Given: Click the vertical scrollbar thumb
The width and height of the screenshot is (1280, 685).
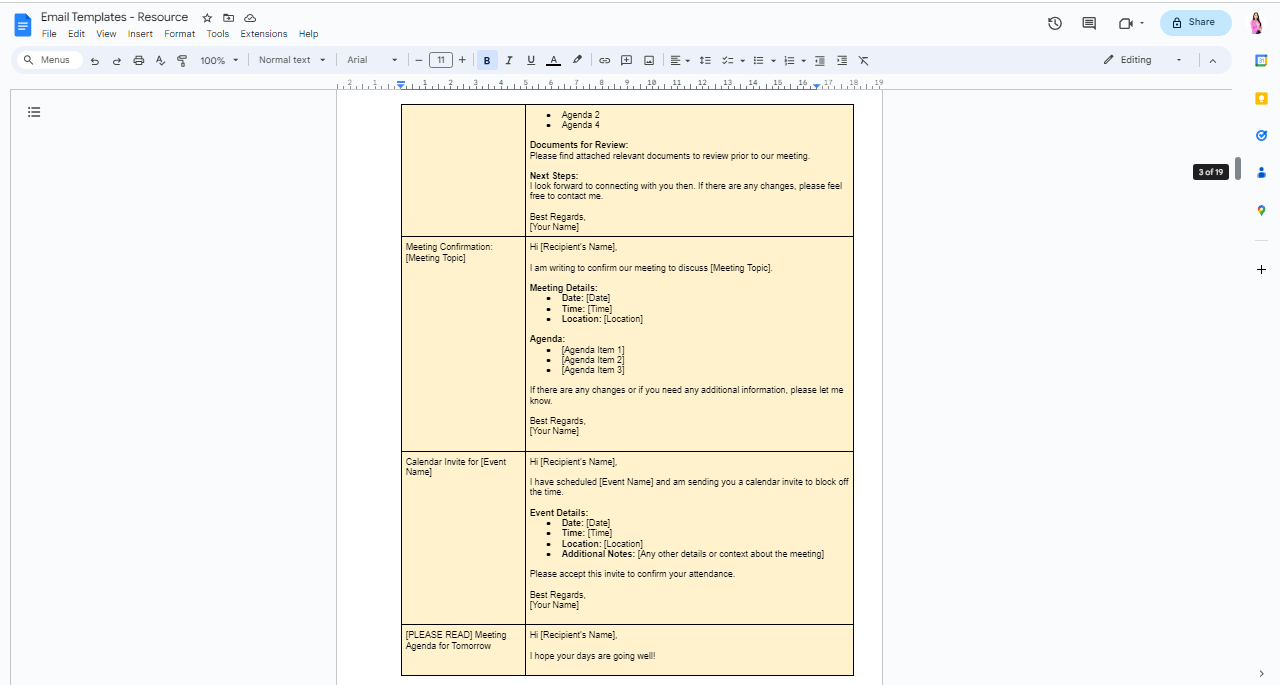Looking at the screenshot, I should coord(1238,168).
